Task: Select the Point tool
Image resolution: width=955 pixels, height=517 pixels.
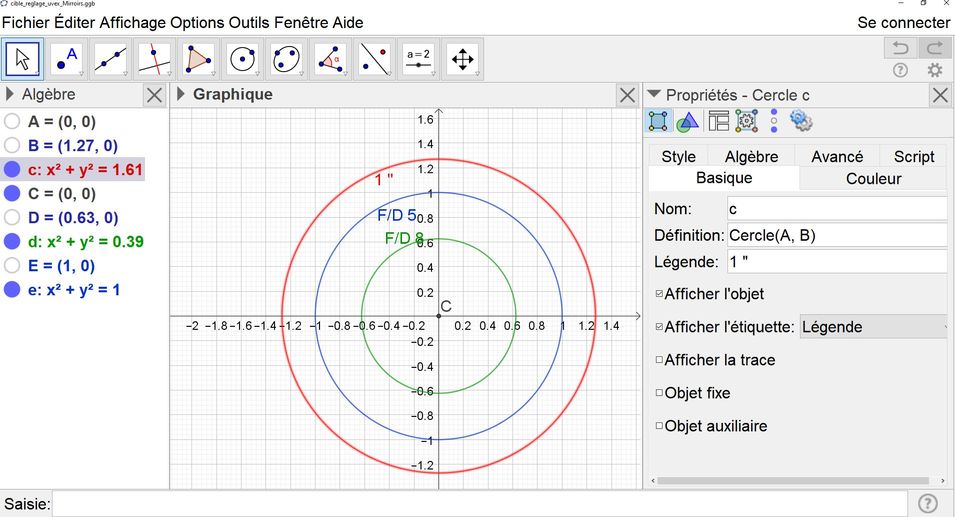Action: pos(66,60)
